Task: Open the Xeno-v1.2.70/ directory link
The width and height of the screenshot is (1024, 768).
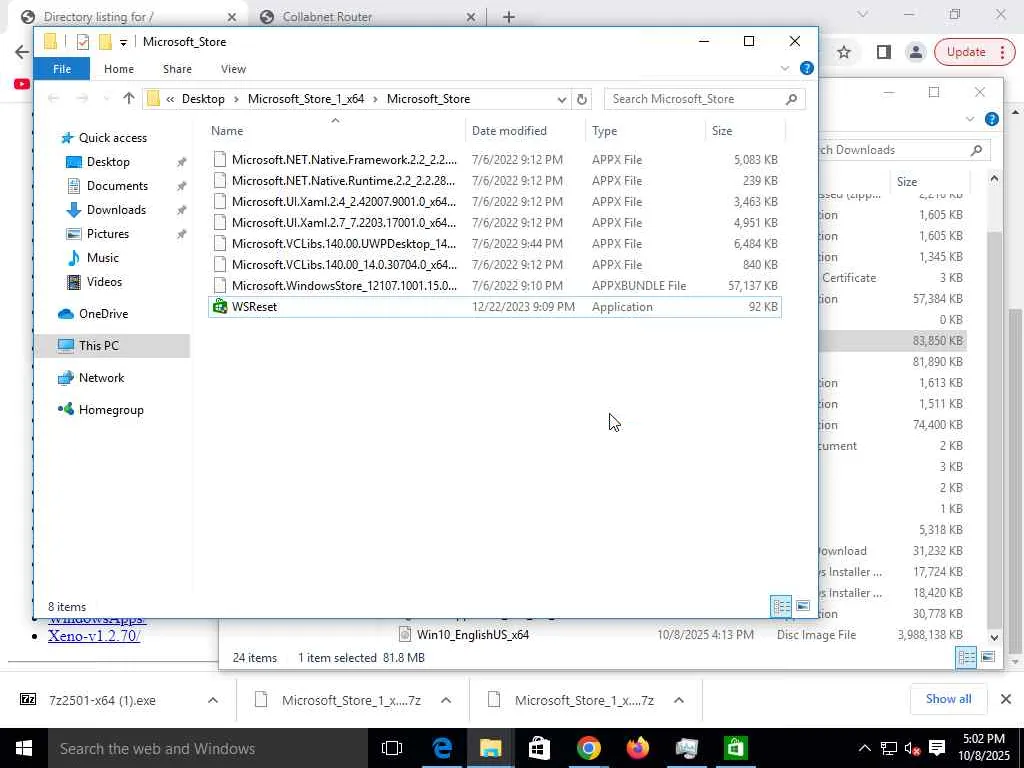Action: (94, 636)
